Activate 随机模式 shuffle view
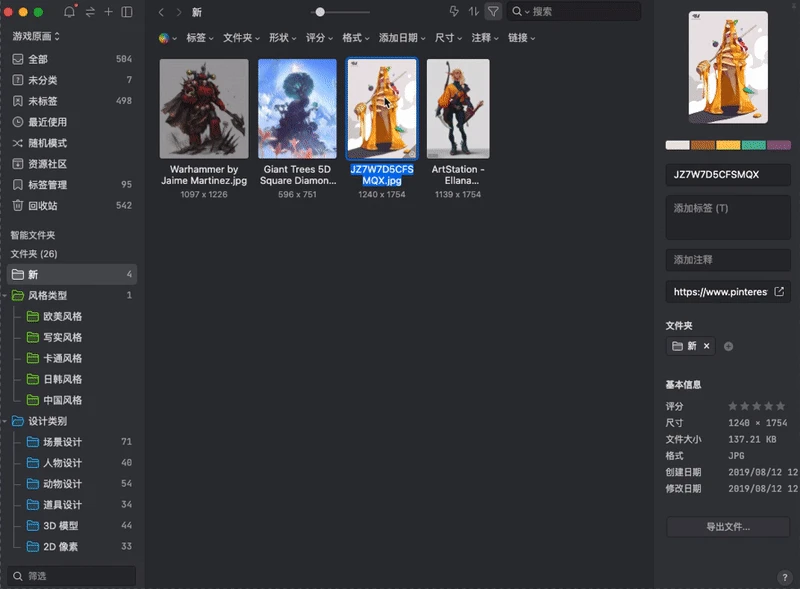The image size is (800, 589). coord(72,143)
